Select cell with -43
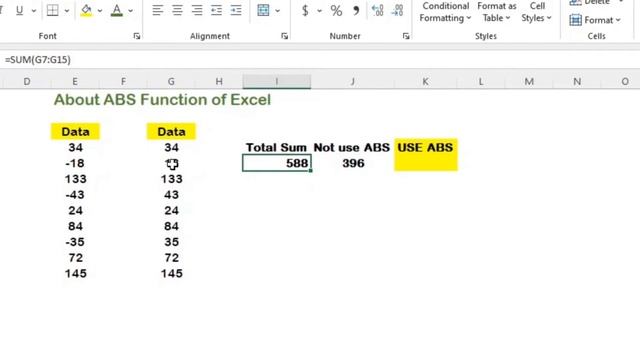The height and width of the screenshot is (360, 640). (x=75, y=195)
